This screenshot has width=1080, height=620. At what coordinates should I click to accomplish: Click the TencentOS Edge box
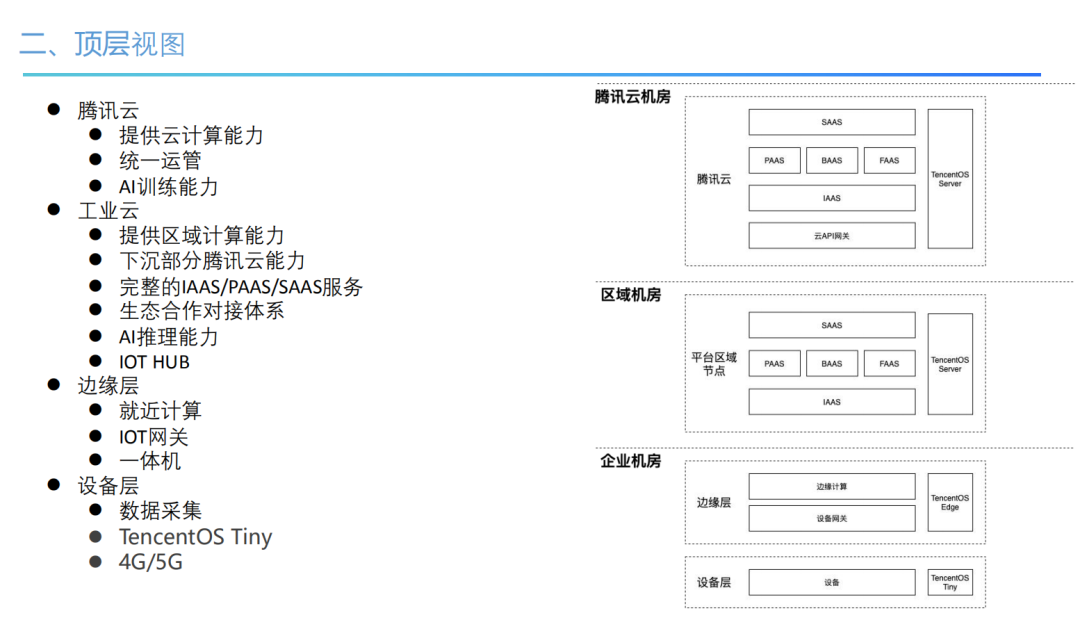(x=950, y=502)
